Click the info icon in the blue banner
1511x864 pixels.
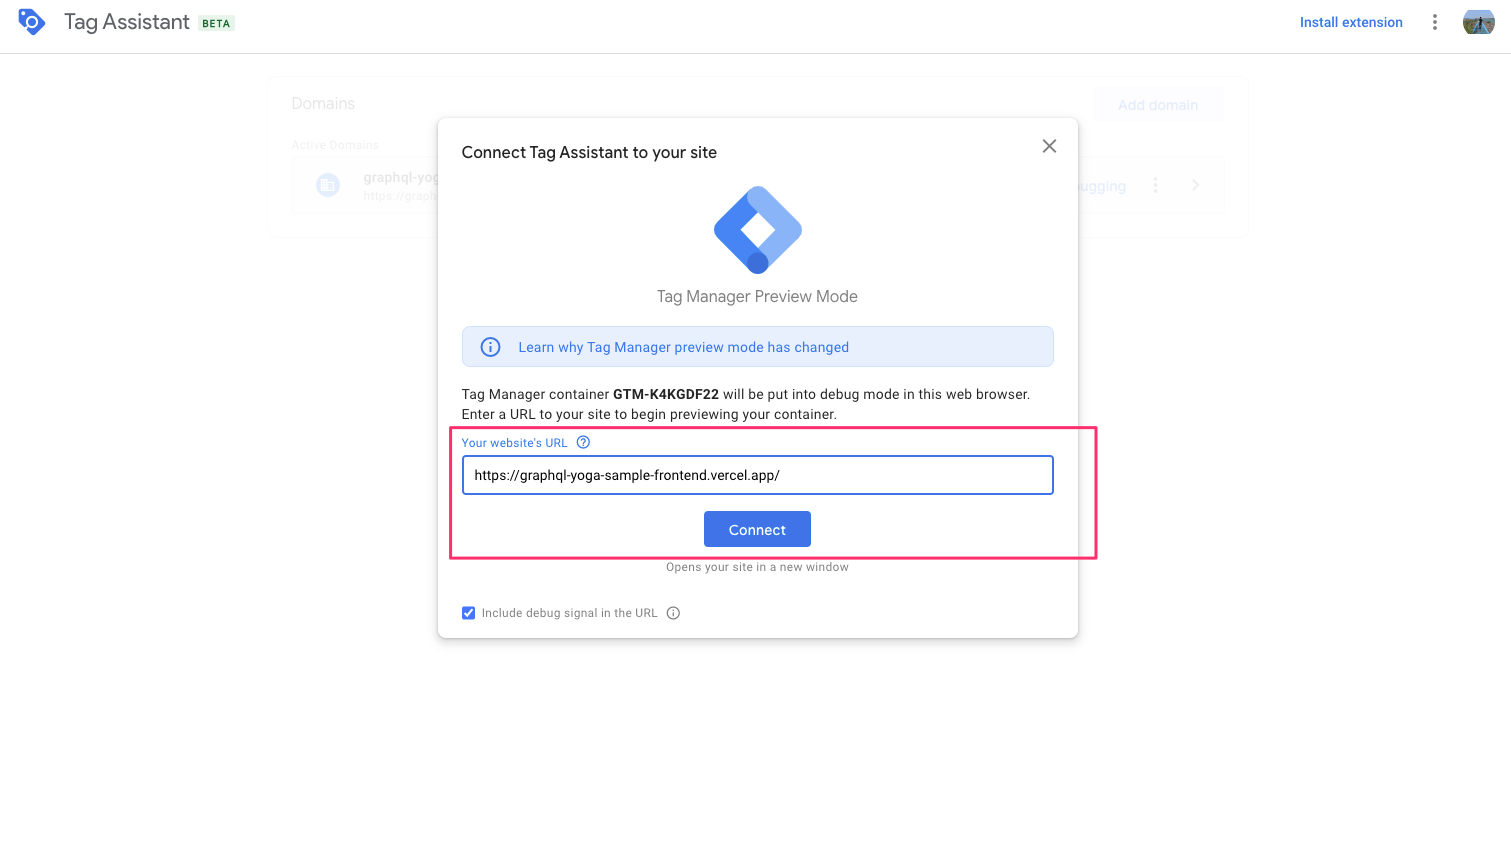(x=491, y=347)
